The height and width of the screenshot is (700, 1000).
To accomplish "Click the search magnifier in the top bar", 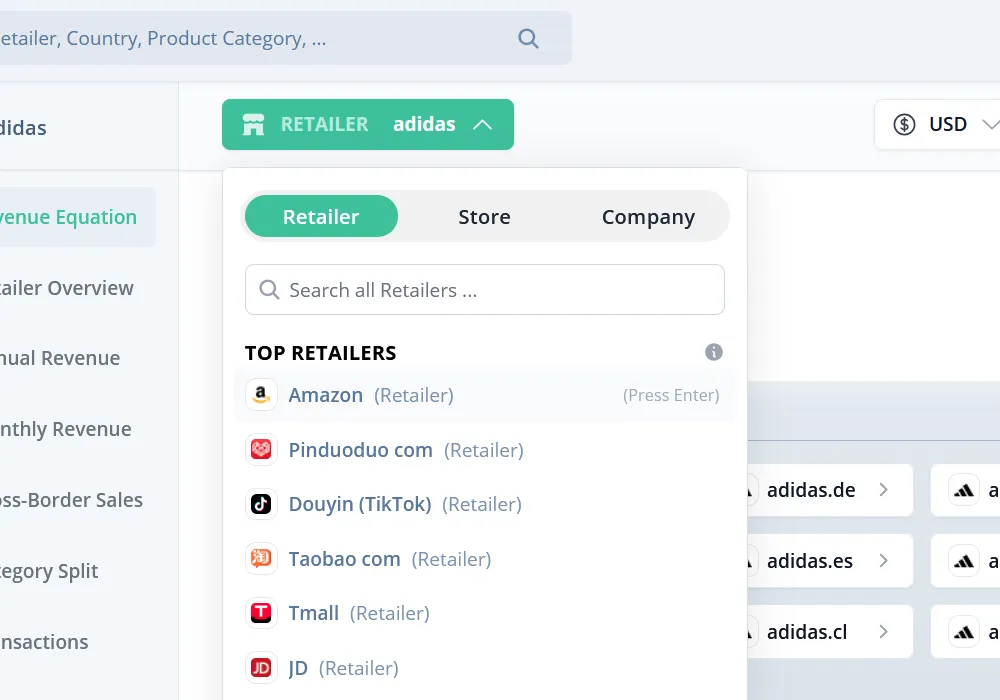I will pyautogui.click(x=528, y=38).
